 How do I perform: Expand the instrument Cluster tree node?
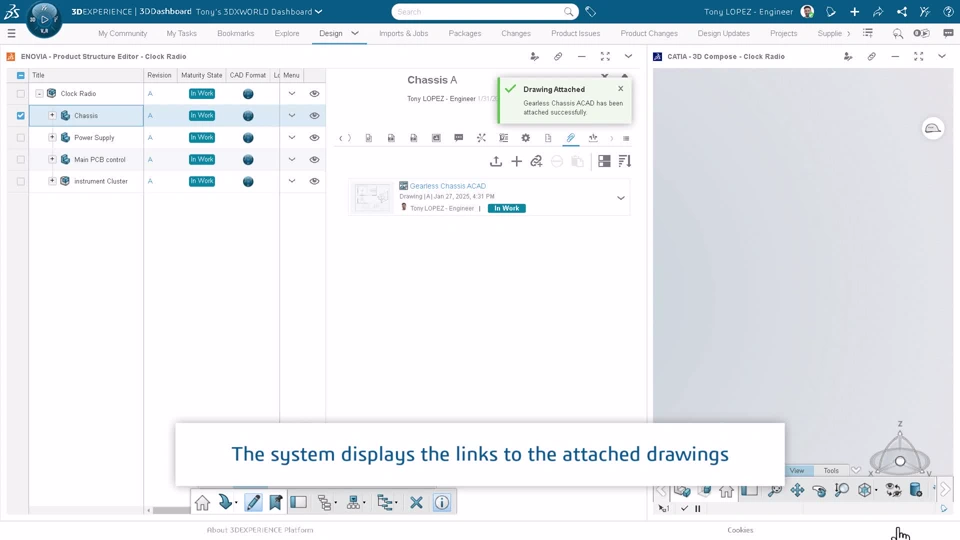(52, 181)
